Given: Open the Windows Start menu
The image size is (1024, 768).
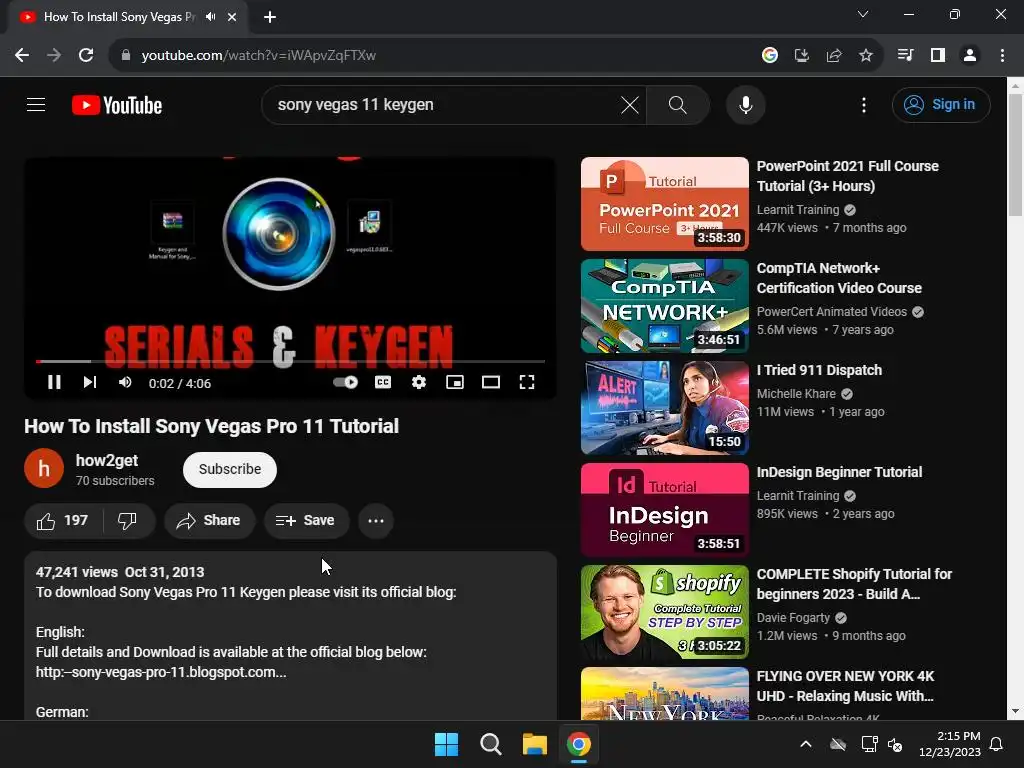Looking at the screenshot, I should 447,744.
